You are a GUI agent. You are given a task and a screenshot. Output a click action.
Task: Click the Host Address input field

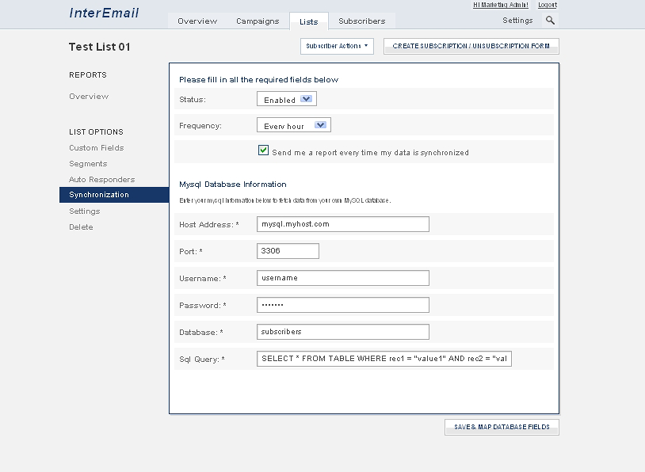(343, 224)
